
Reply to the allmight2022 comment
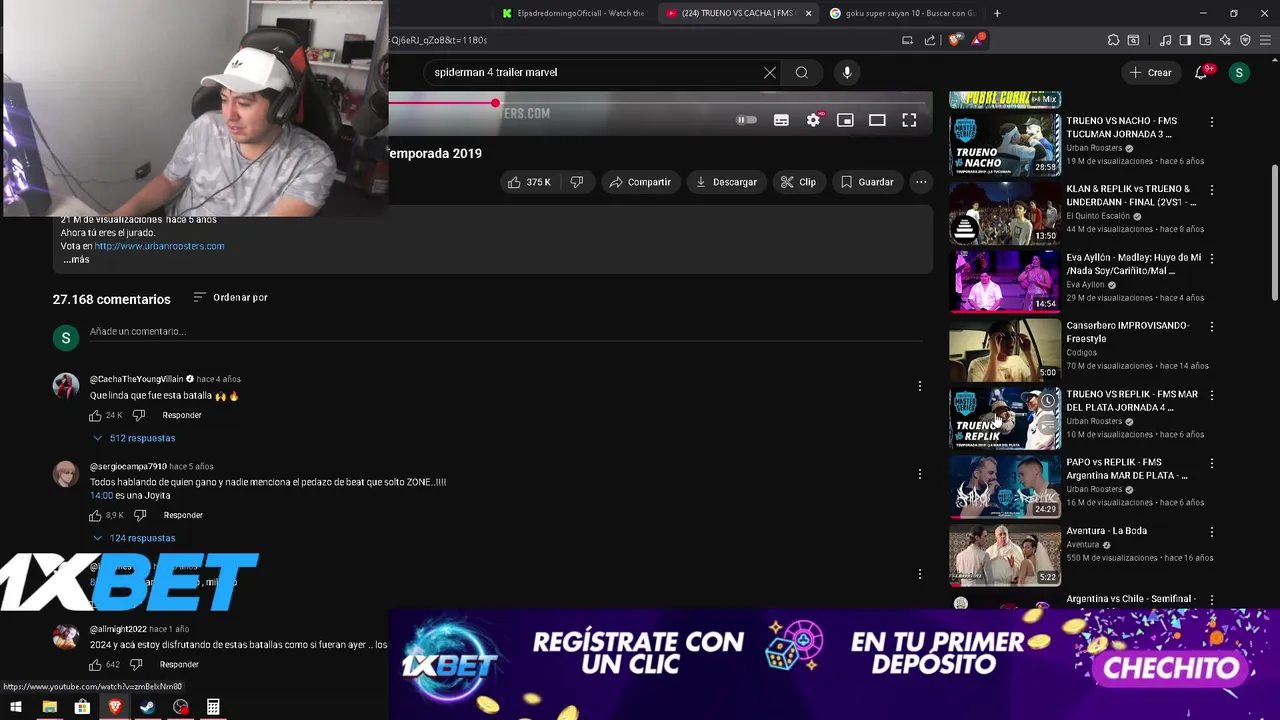pos(179,664)
